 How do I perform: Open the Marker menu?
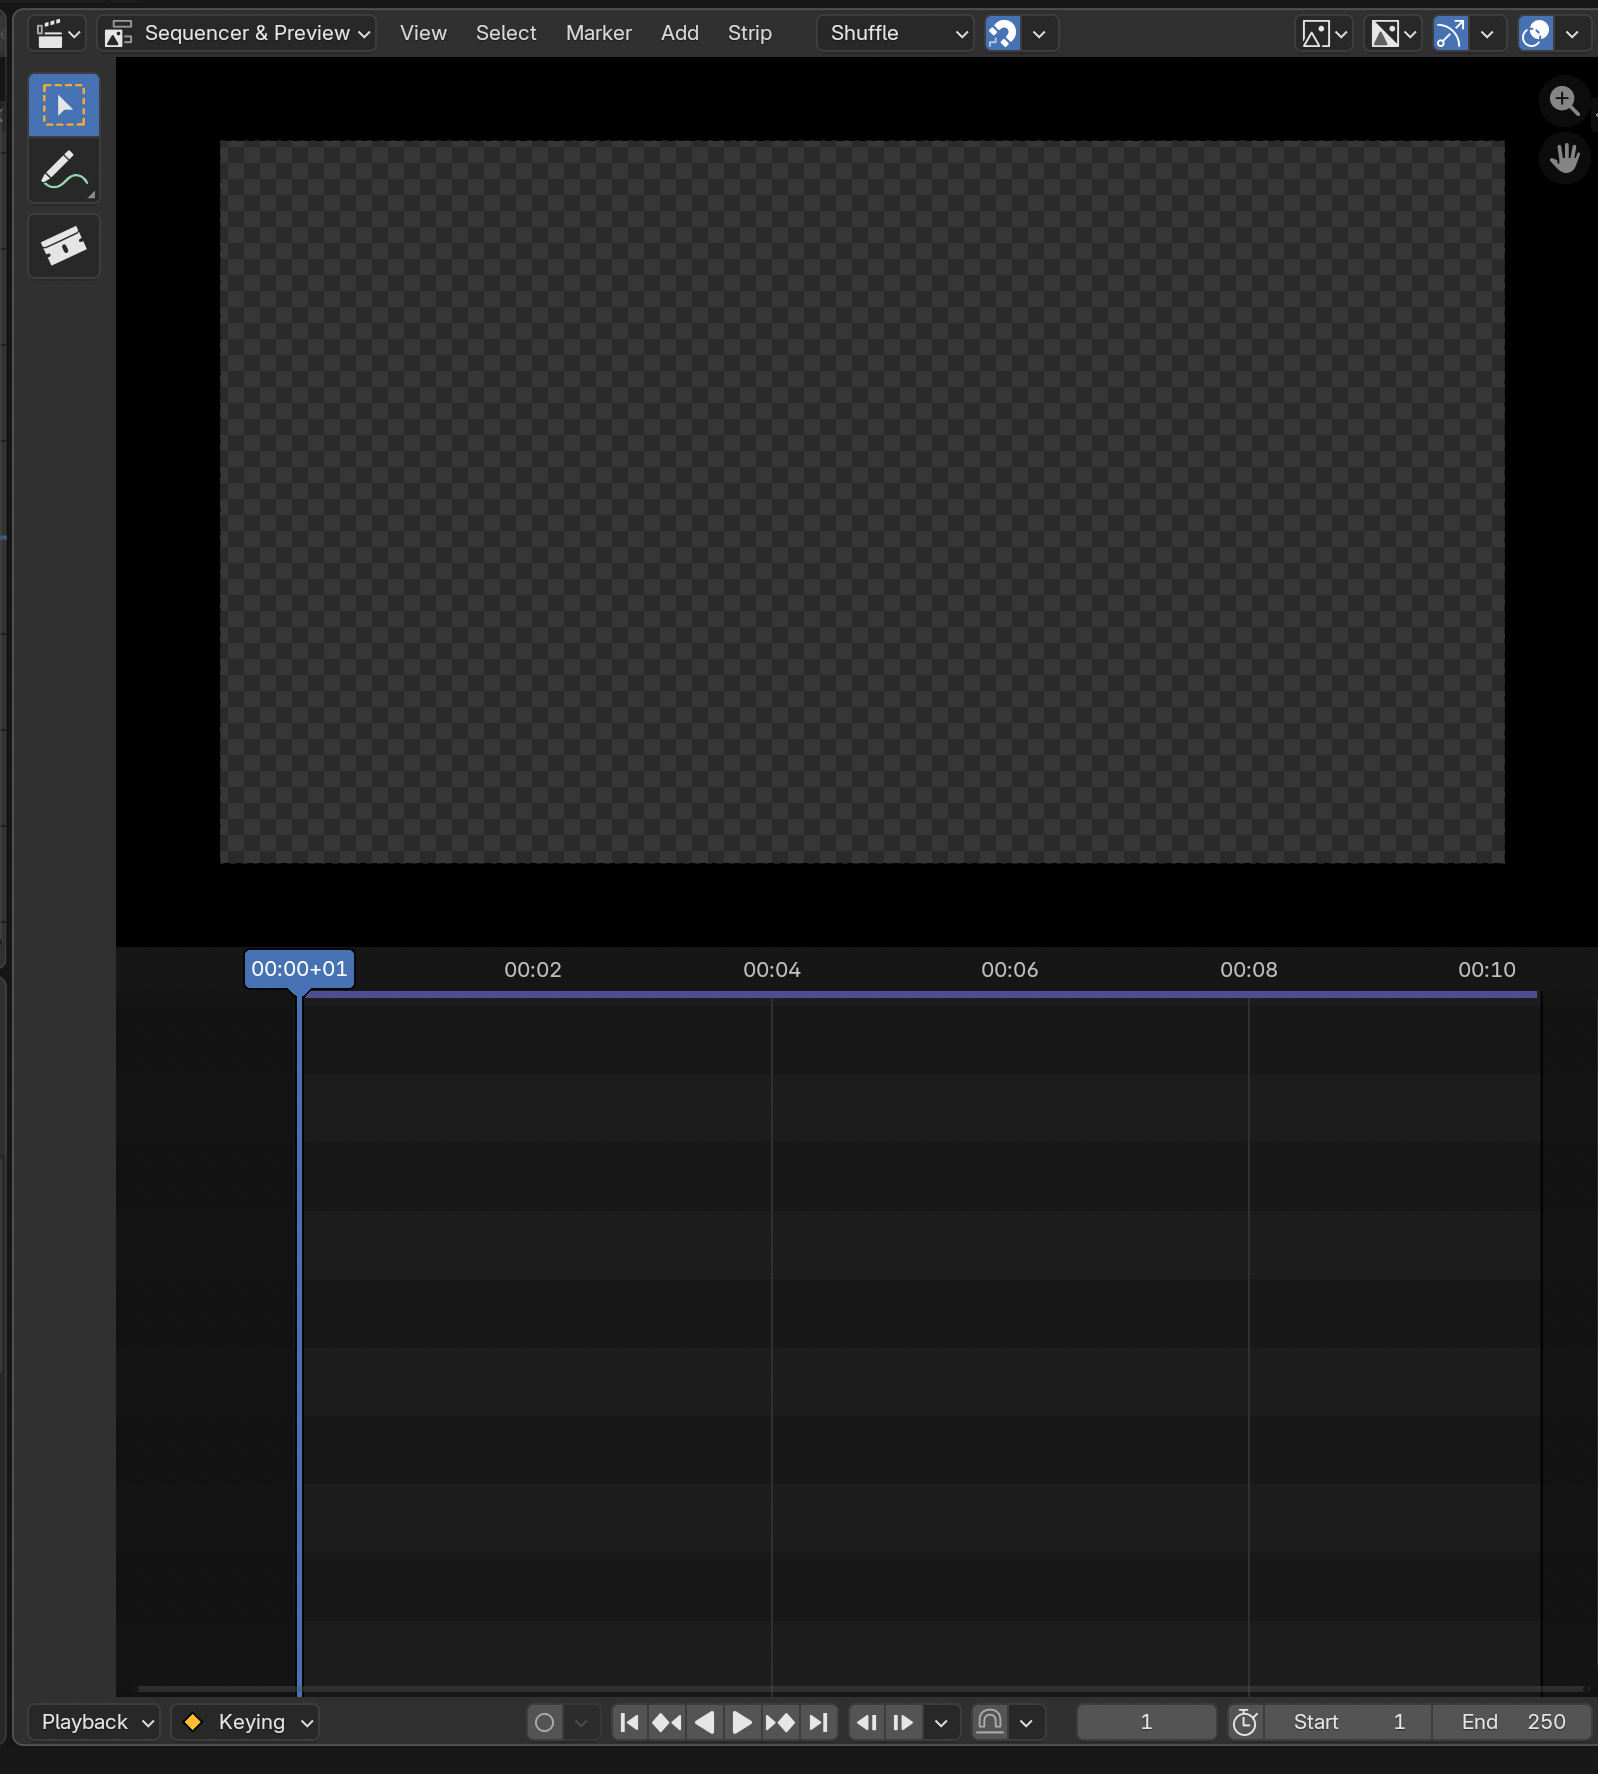coord(599,33)
